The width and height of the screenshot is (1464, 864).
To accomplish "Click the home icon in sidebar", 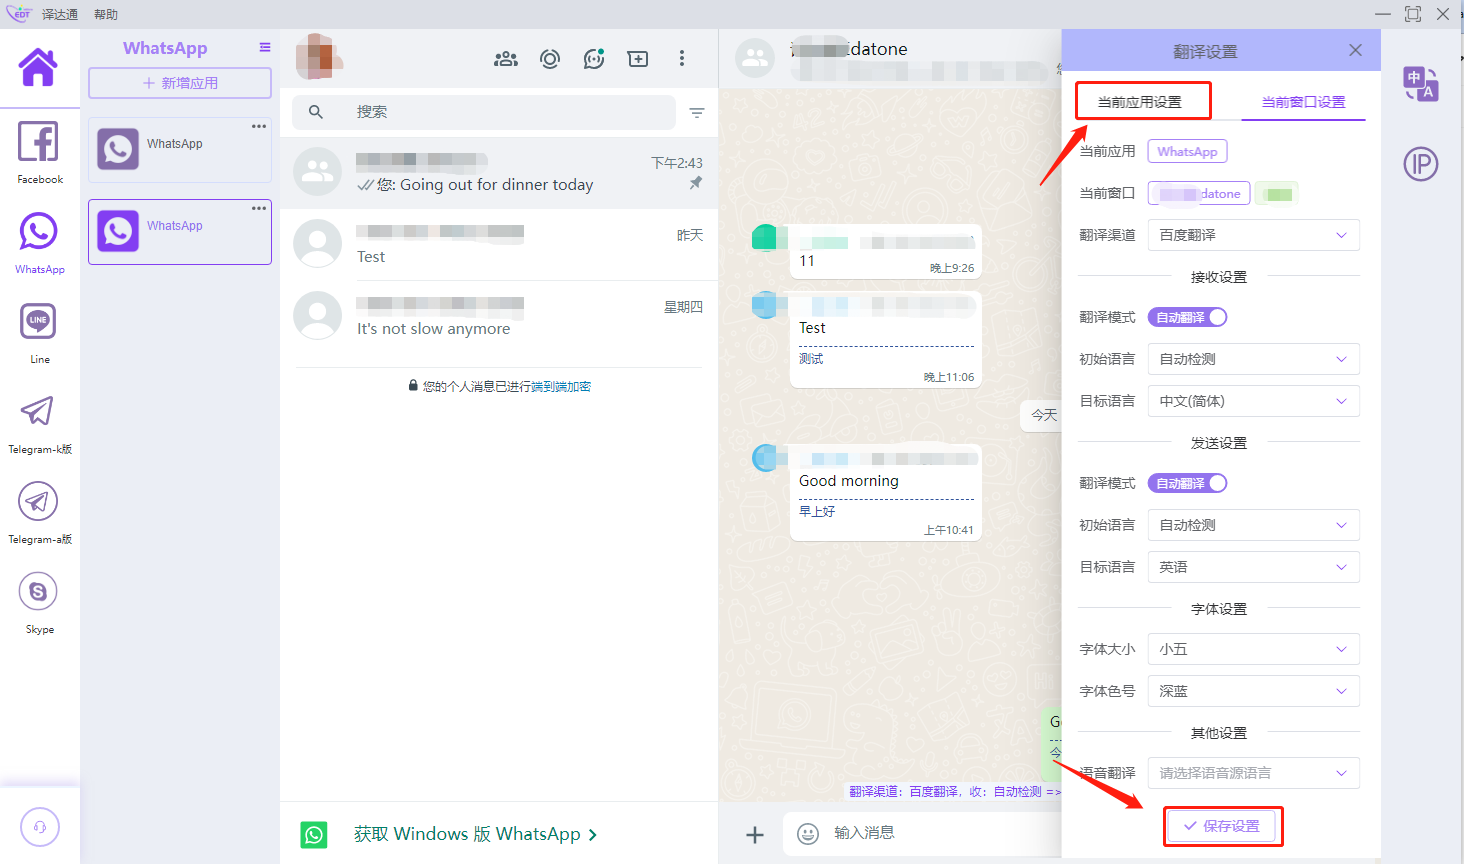I will coord(38,68).
